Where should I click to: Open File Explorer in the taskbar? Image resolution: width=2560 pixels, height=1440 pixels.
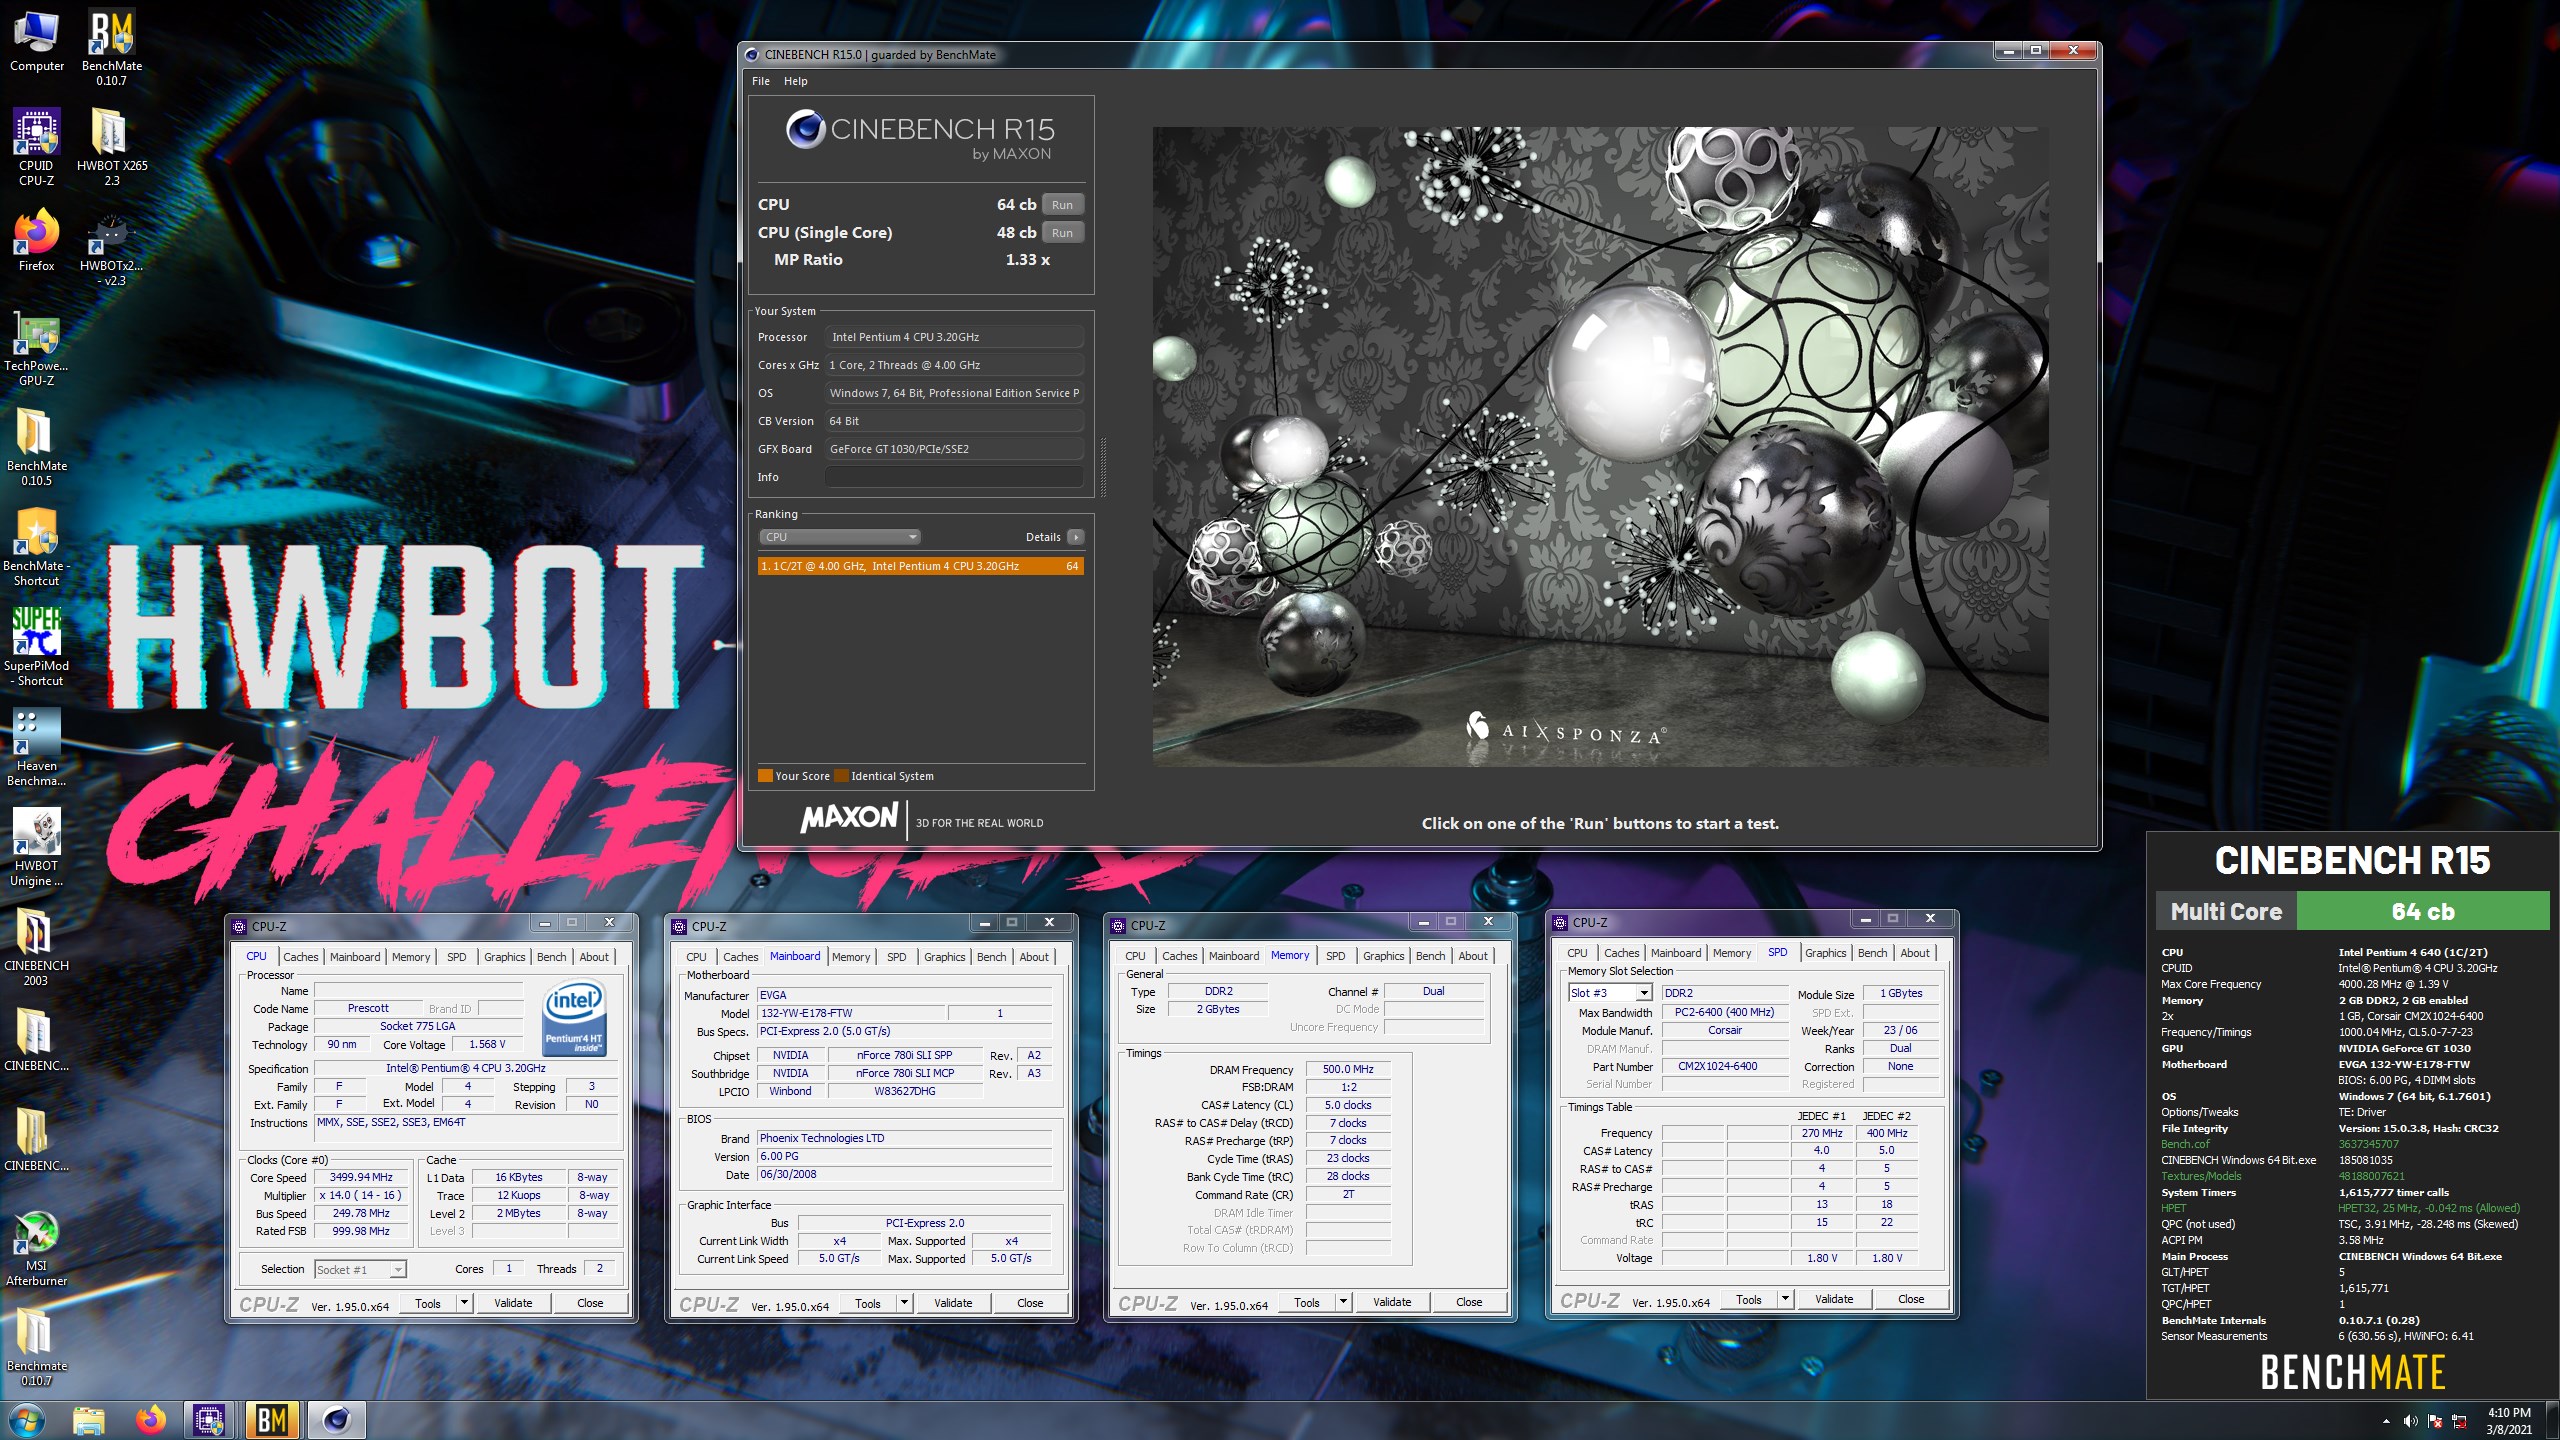(89, 1420)
